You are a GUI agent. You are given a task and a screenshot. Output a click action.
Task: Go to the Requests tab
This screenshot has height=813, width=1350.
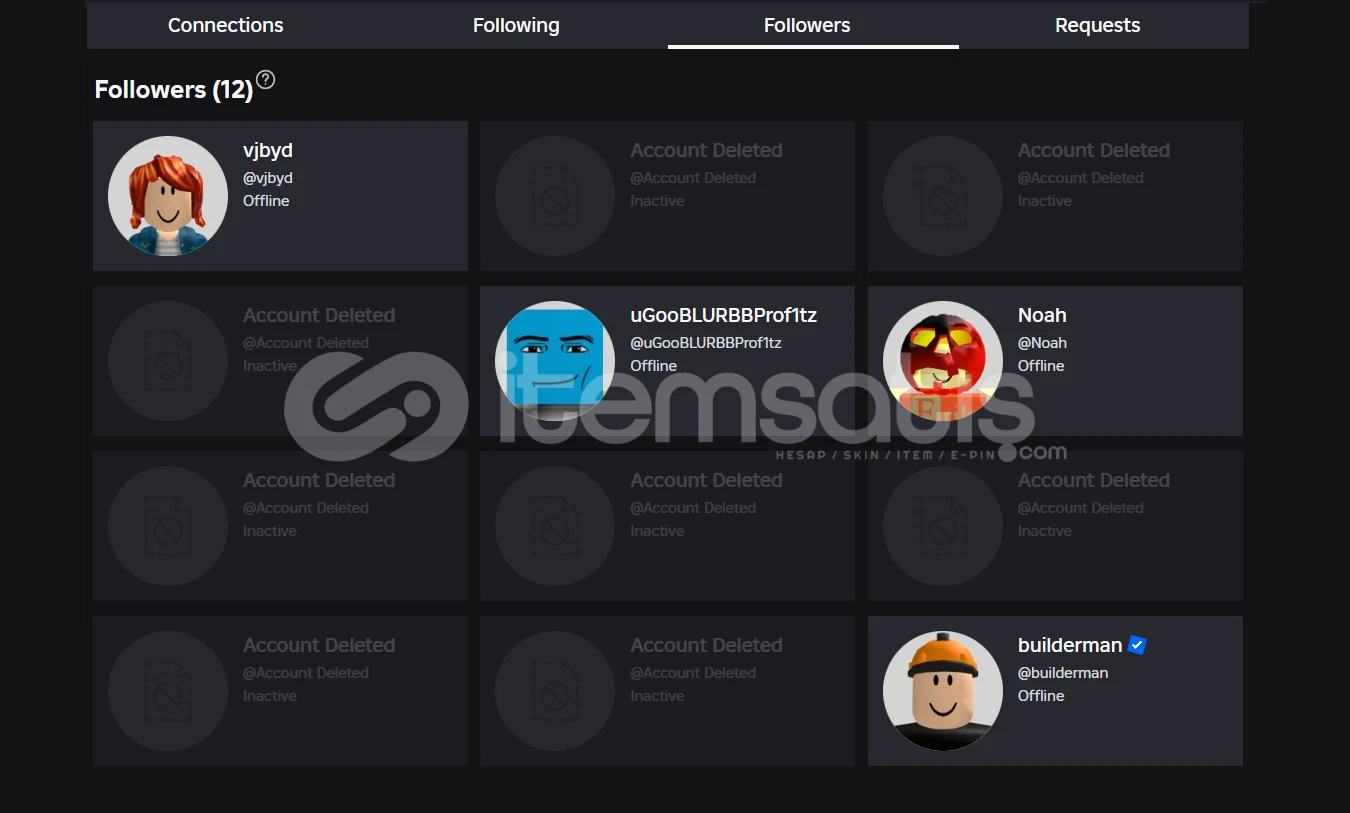[x=1097, y=25]
